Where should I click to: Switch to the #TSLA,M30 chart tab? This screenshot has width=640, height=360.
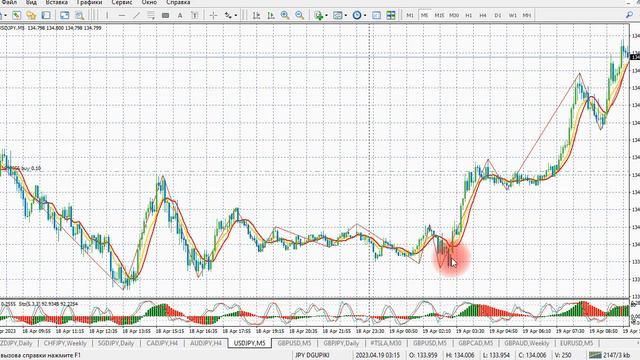[386, 343]
